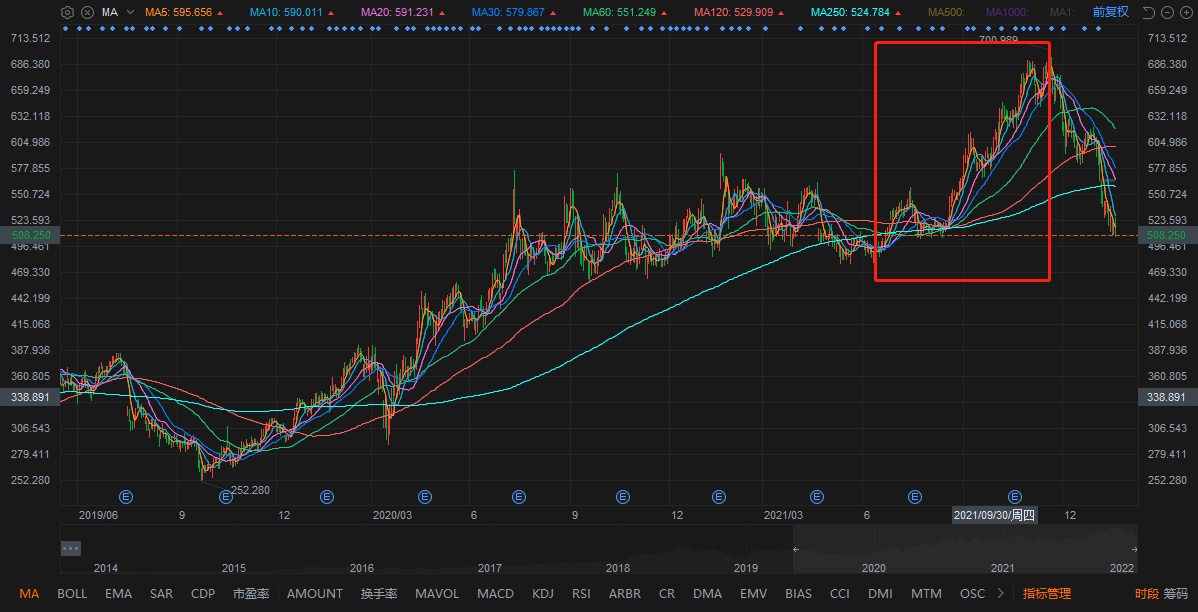Zoom out chart with minus icon

click(x=1167, y=12)
